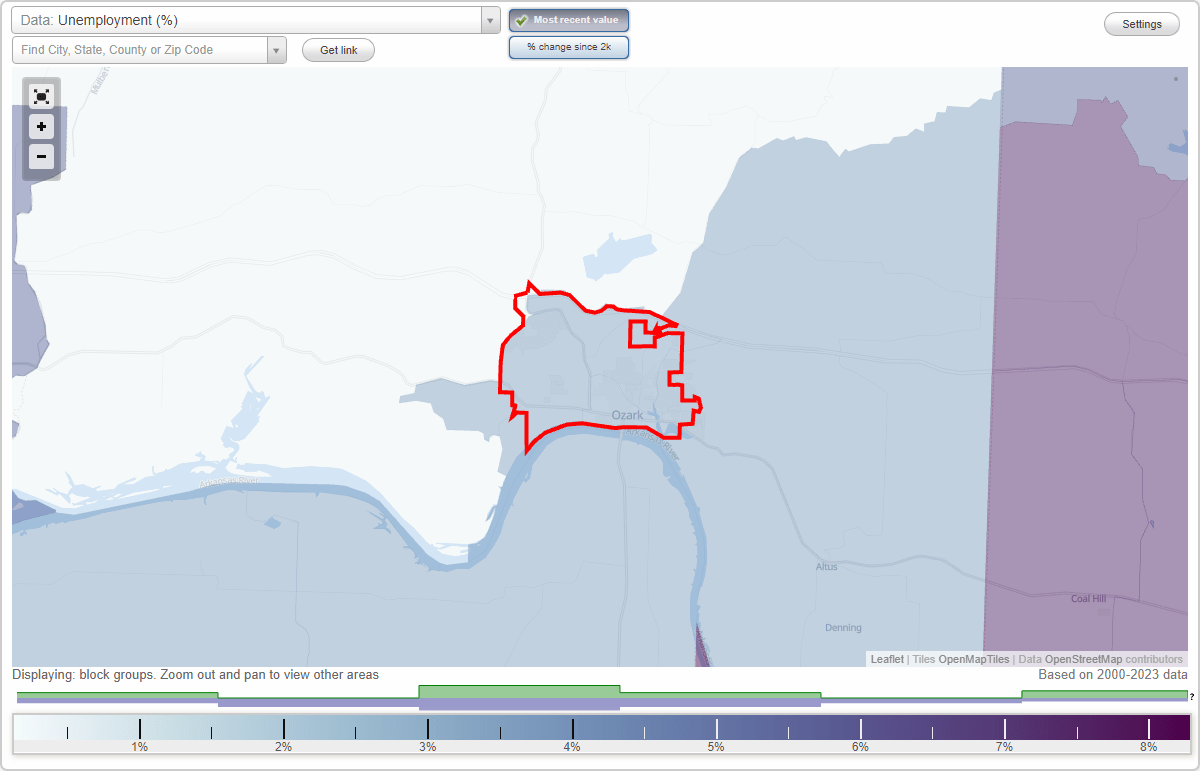Switch to % change since 2k
Viewport: 1200px width, 771px height.
[569, 47]
